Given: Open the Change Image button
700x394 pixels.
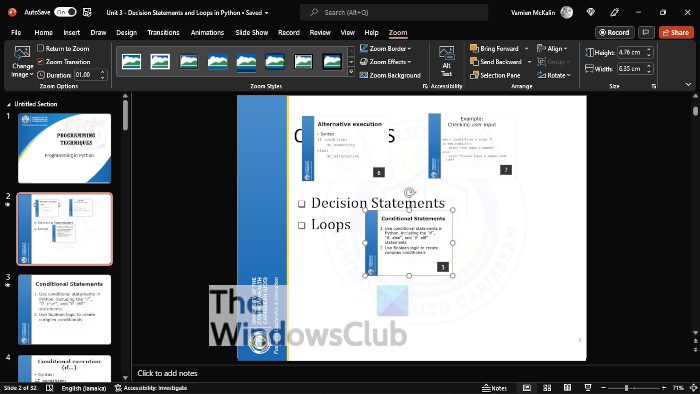Looking at the screenshot, I should pos(22,62).
